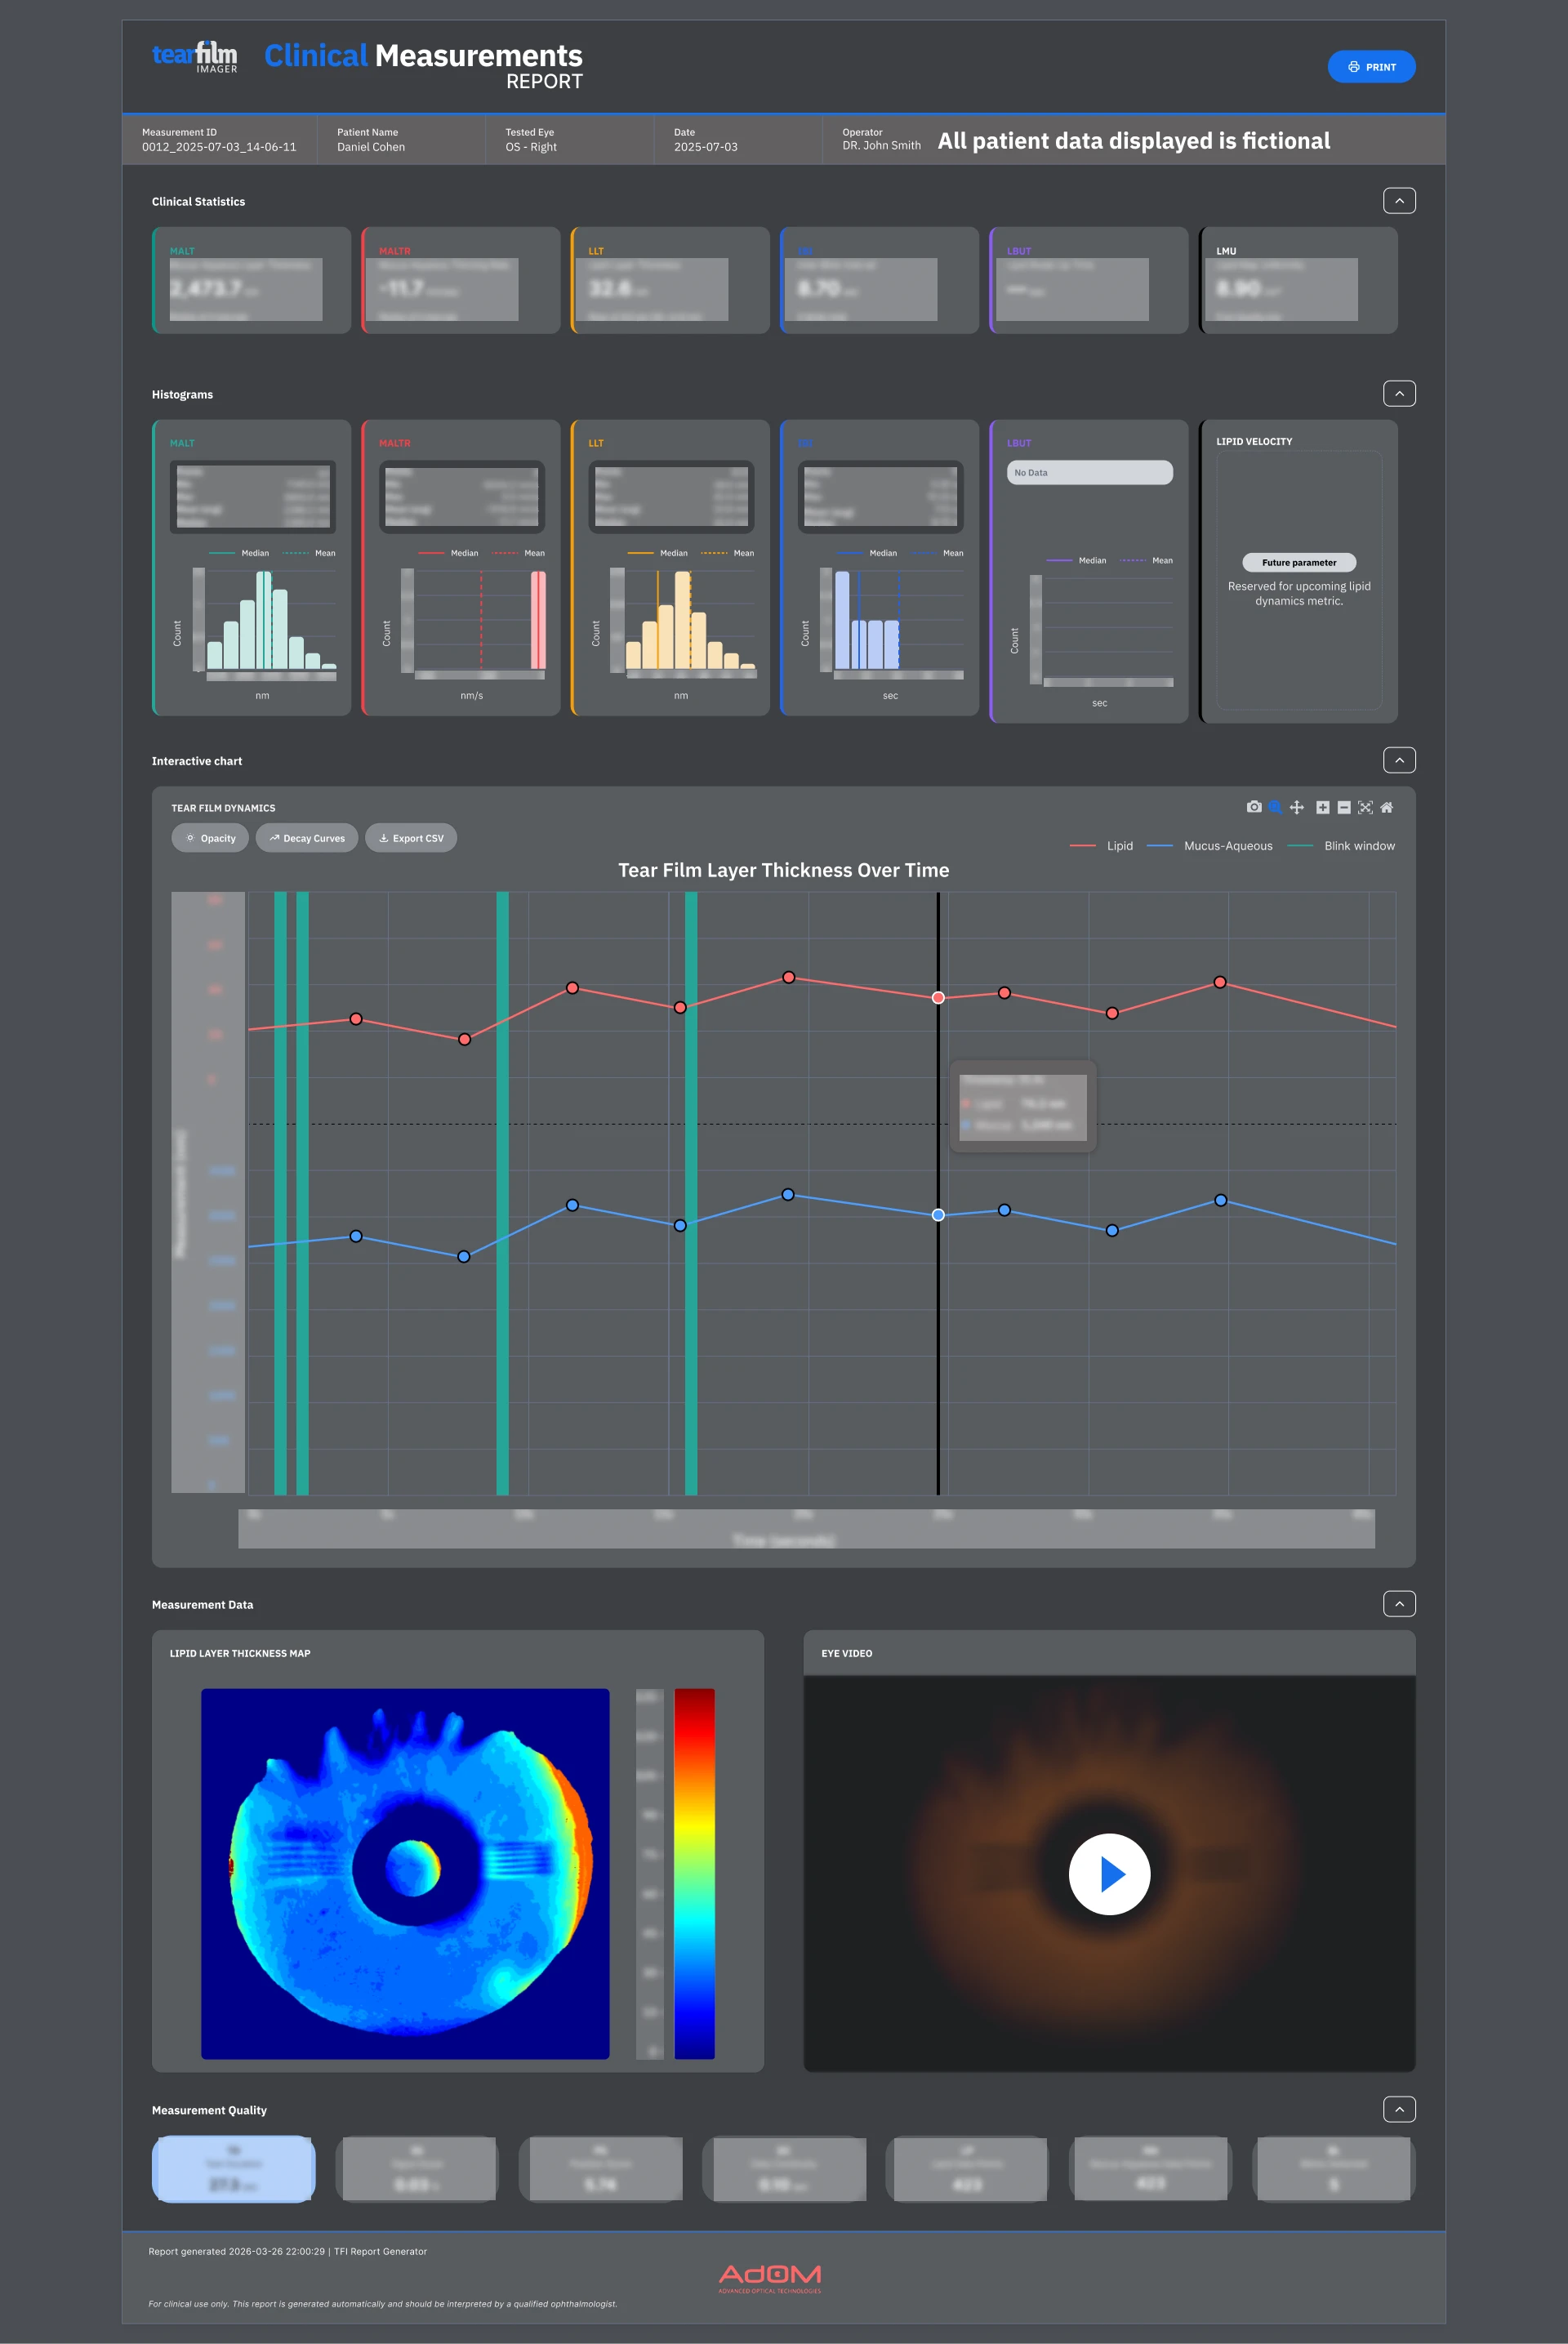The width and height of the screenshot is (1568, 2344).
Task: Play the eye video
Action: [1109, 1874]
